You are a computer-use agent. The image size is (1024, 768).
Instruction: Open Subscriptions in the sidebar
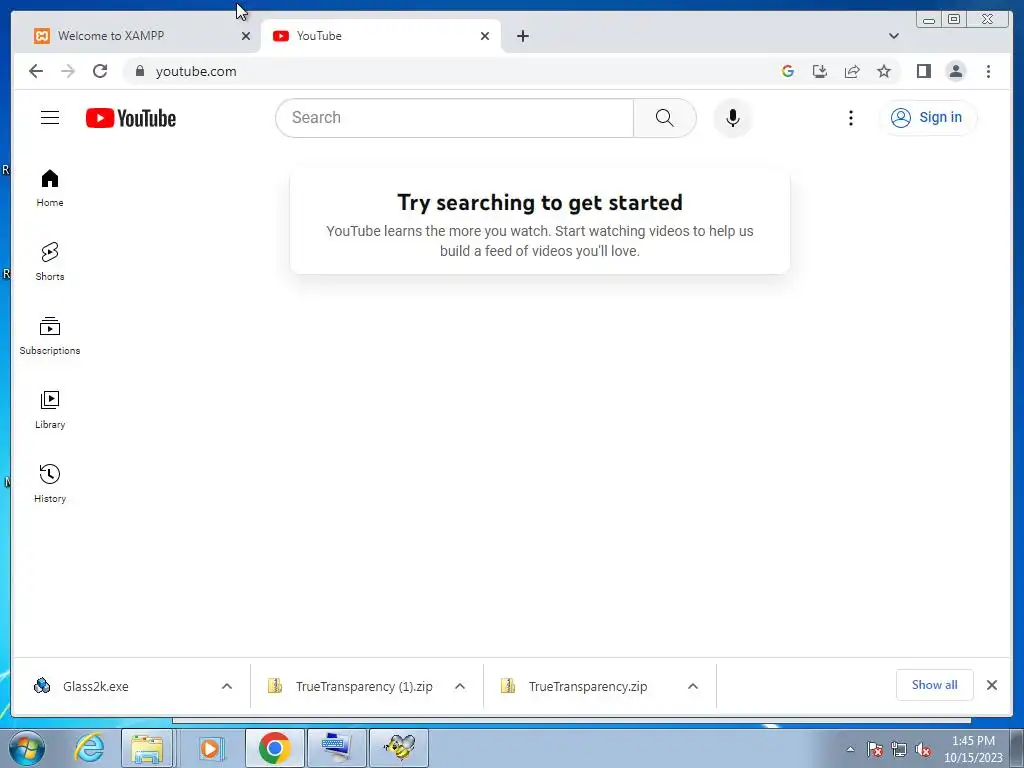[50, 336]
